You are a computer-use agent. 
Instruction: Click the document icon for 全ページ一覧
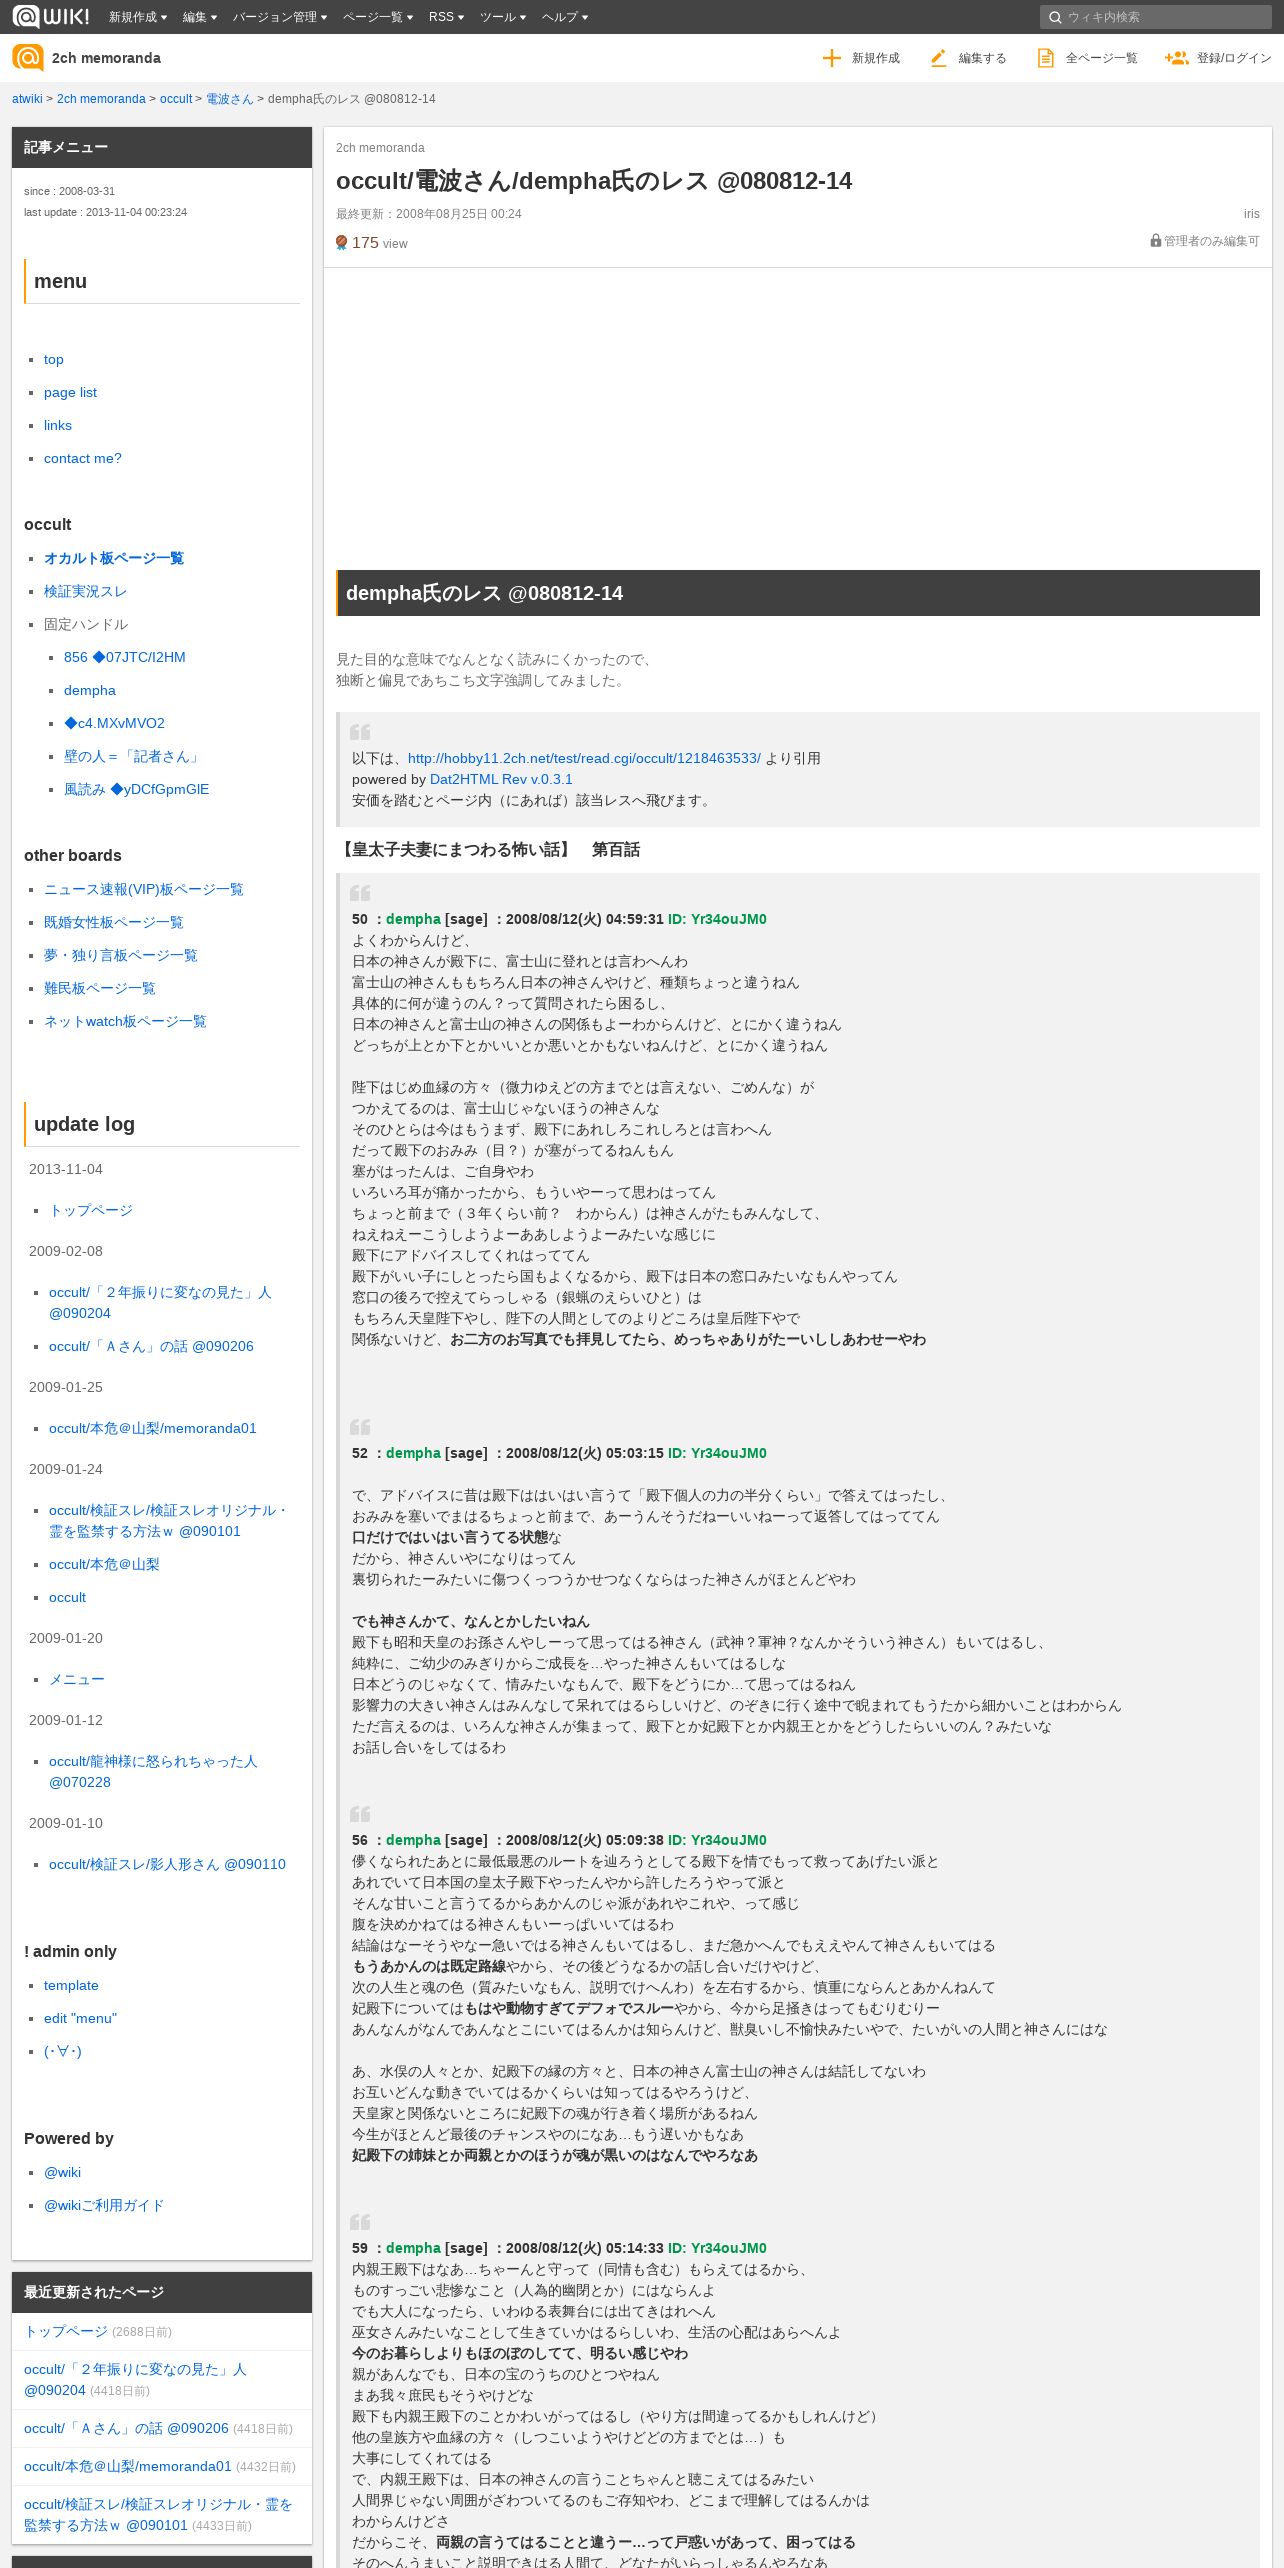point(1045,58)
